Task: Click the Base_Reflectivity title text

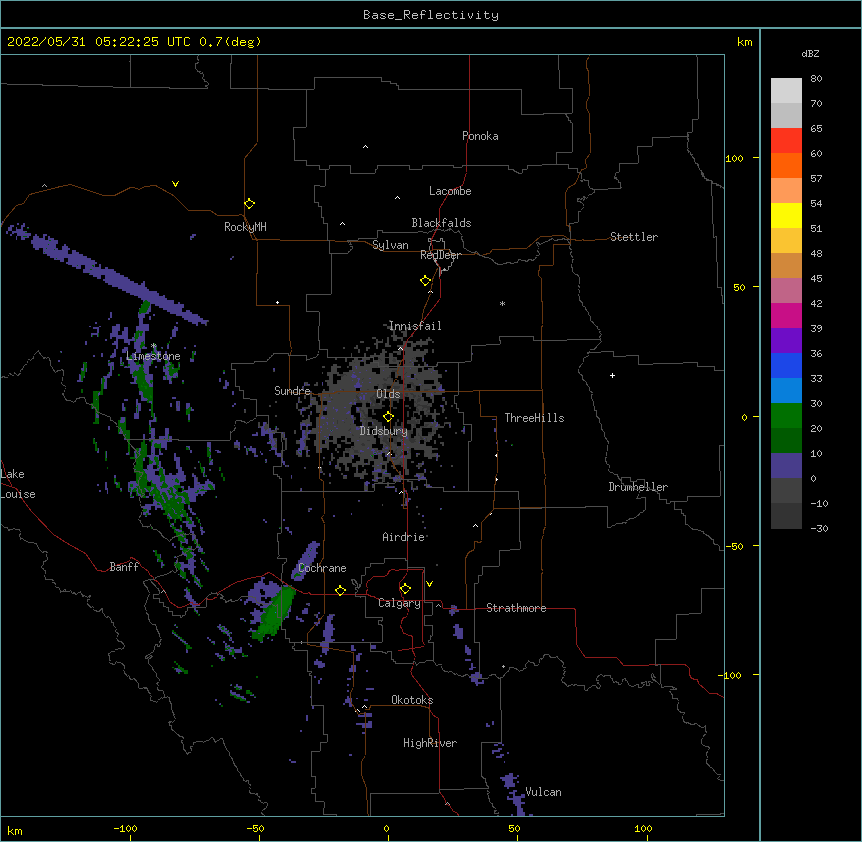Action: click(x=431, y=15)
